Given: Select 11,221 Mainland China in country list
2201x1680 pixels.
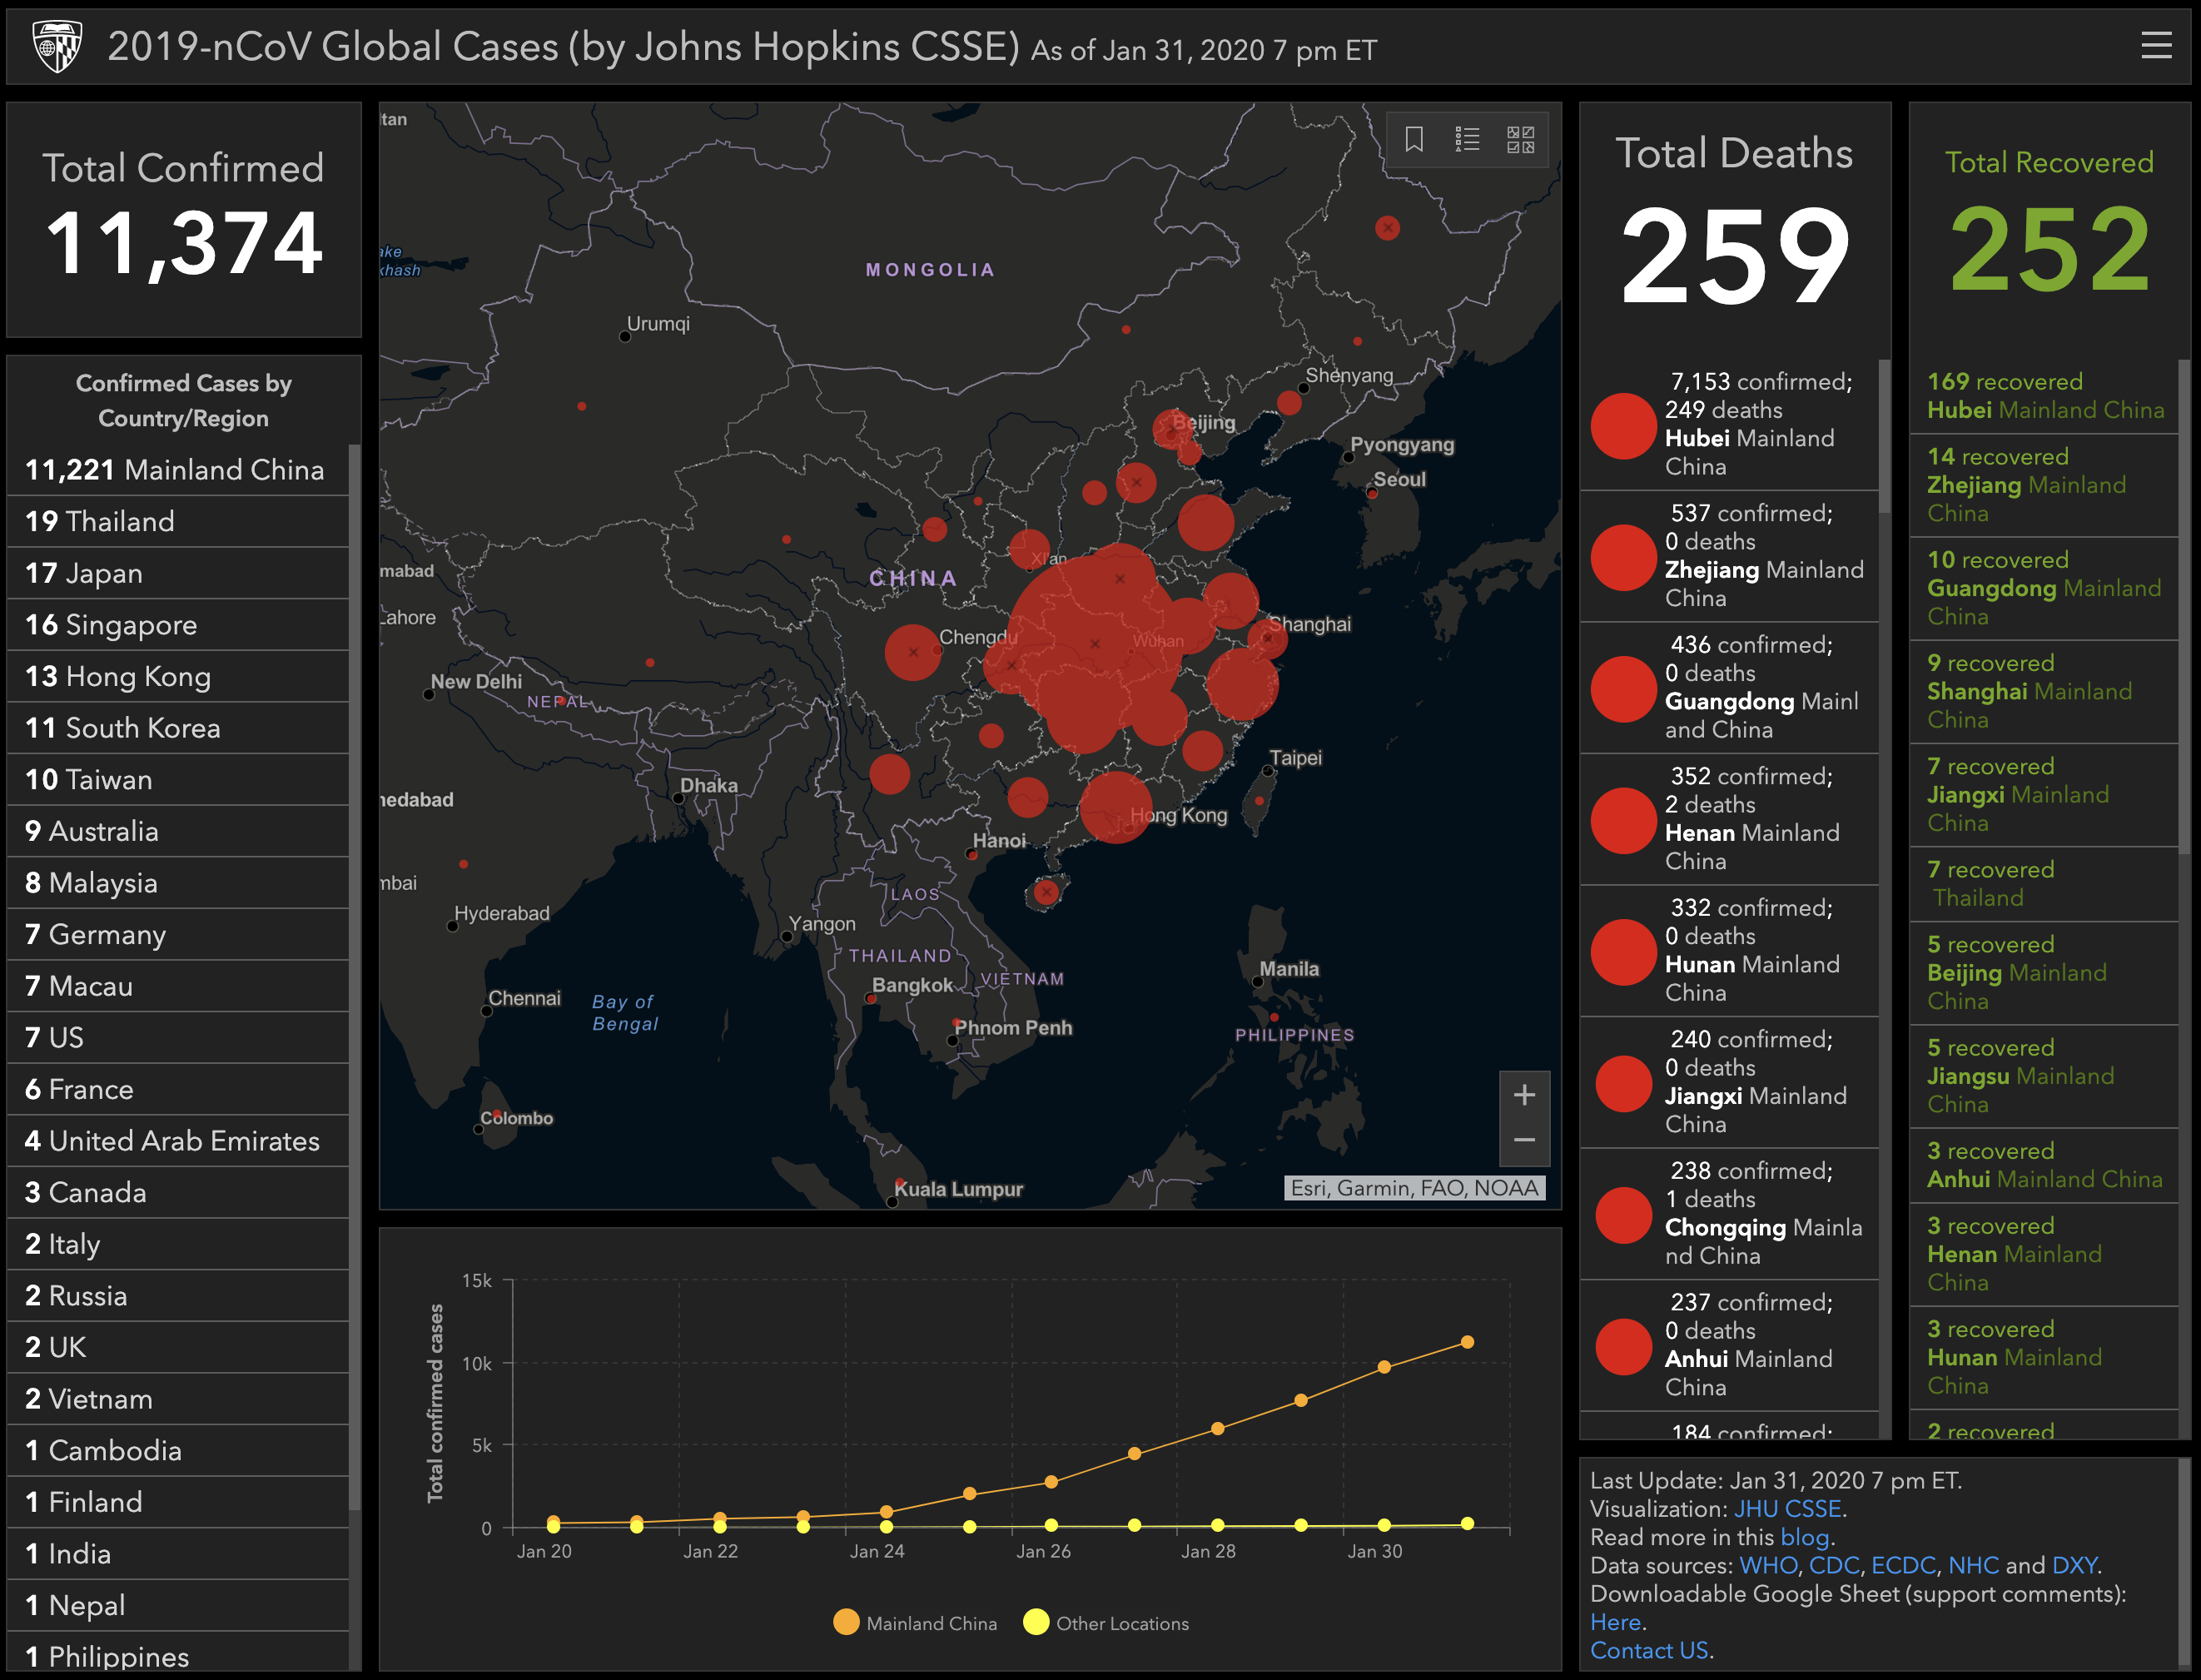Looking at the screenshot, I should tap(178, 470).
